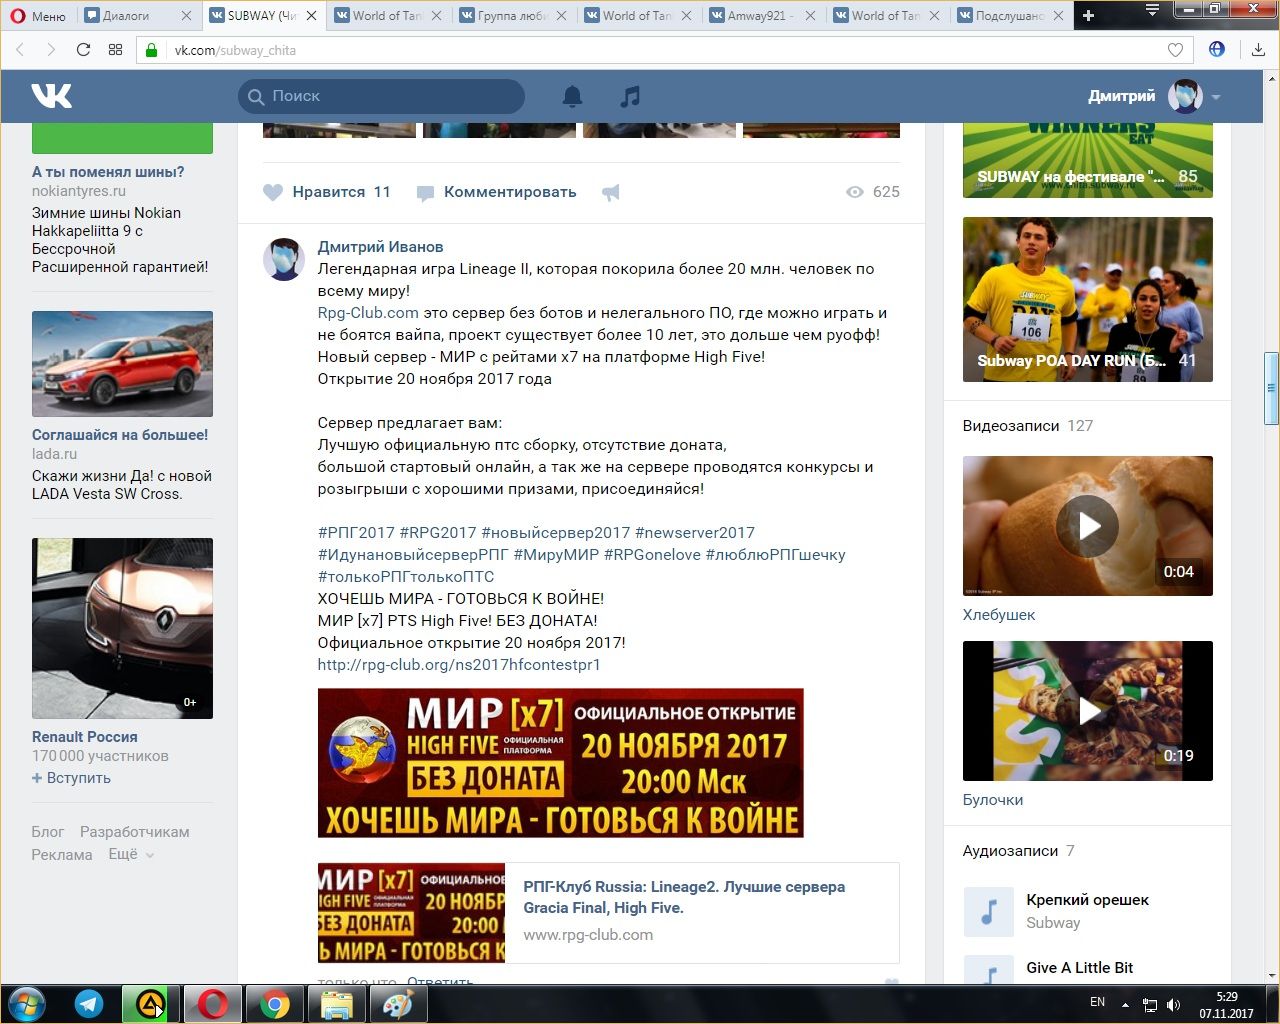The width and height of the screenshot is (1280, 1024).
Task: Click the header profile avatar
Action: pos(1186,96)
